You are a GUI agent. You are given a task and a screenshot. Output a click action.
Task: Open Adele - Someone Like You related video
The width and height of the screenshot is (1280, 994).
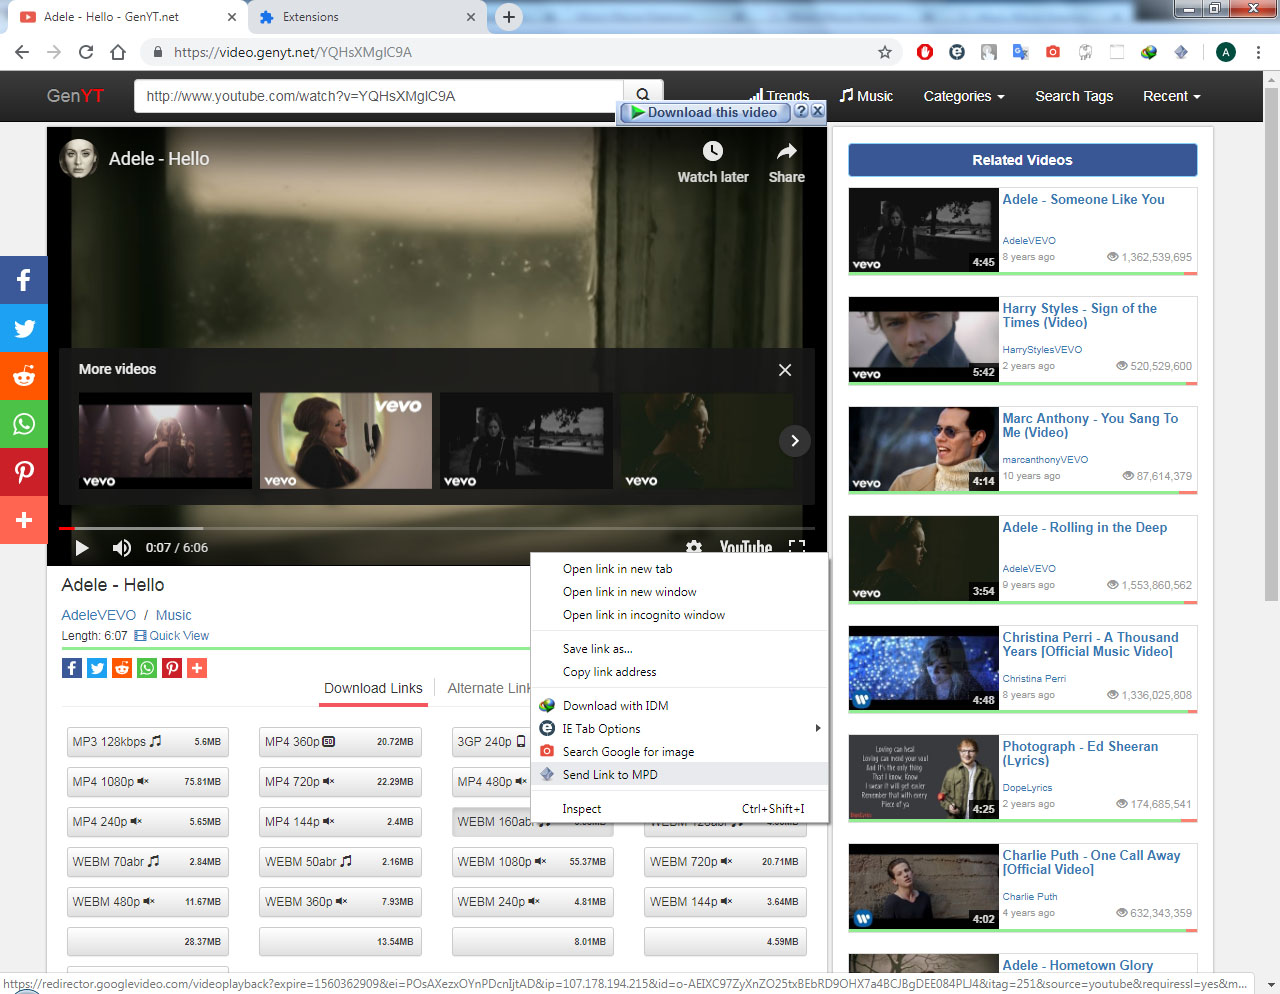coord(1083,200)
